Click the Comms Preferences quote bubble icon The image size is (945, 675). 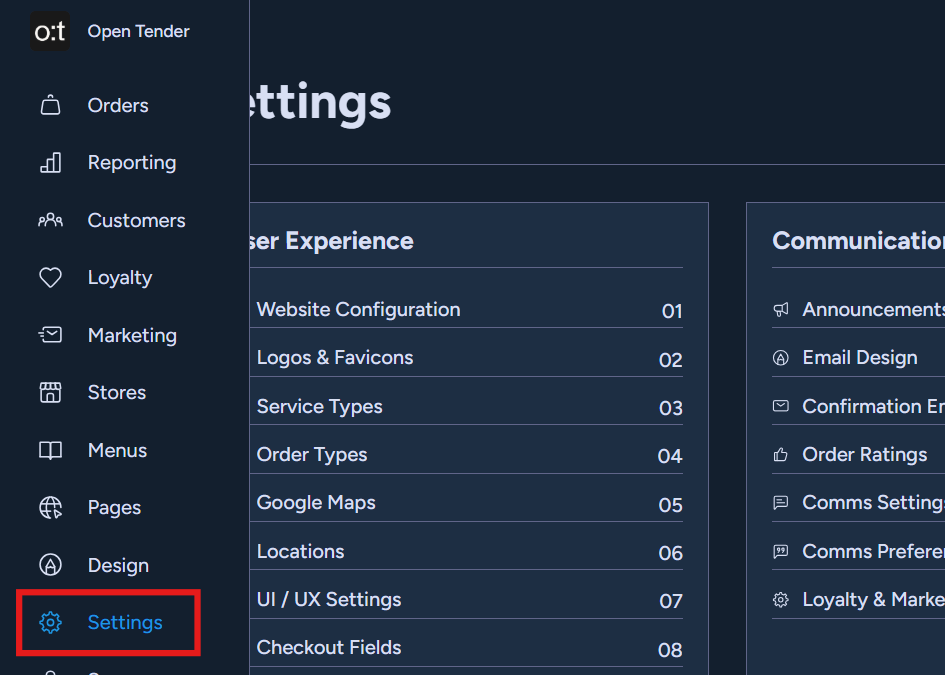click(x=780, y=551)
